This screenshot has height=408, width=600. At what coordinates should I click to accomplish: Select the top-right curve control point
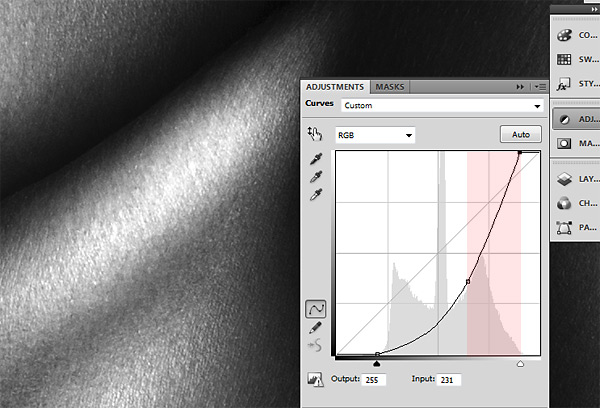coord(520,153)
